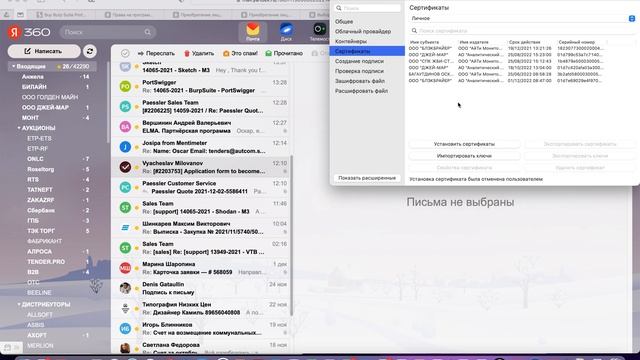640x360 pixels.
Task: Uncheck the selected Vyacheslav Milovanov message
Action: pos(125,167)
